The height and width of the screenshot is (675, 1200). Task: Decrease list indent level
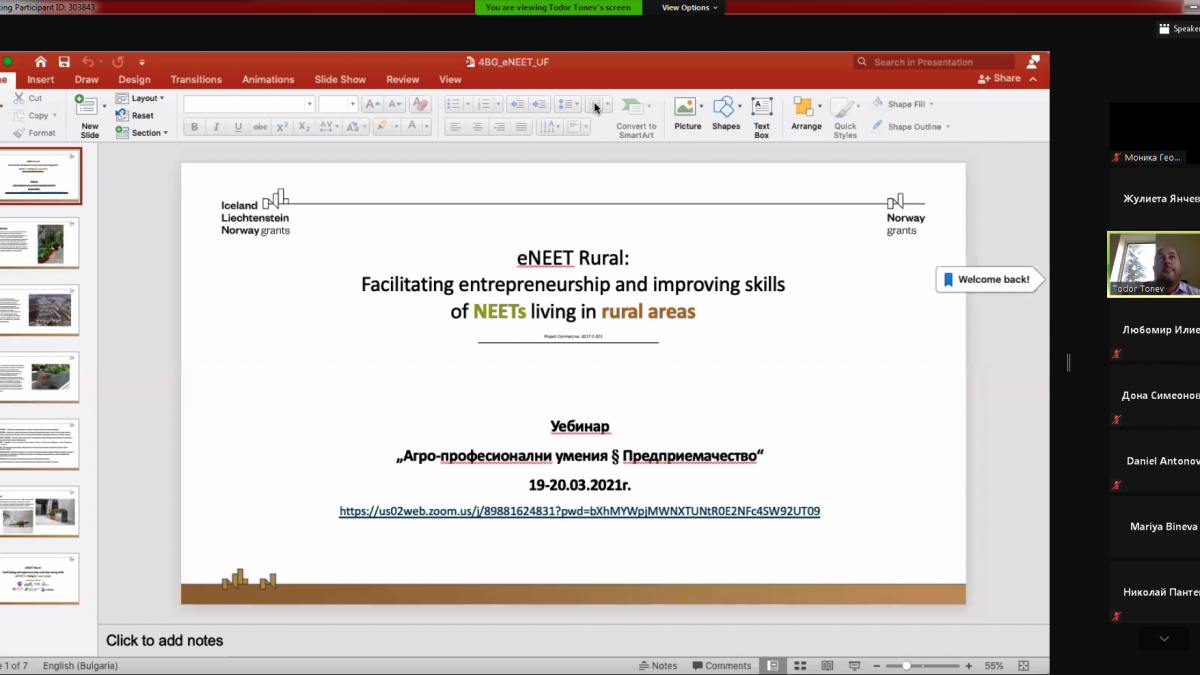tap(516, 104)
